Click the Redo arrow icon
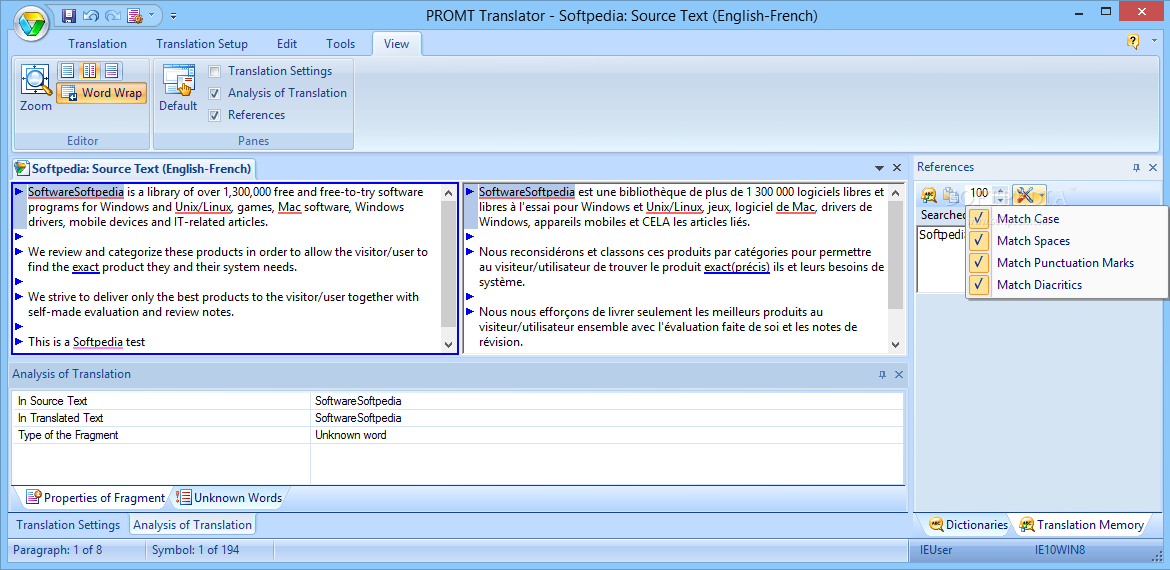 (112, 15)
